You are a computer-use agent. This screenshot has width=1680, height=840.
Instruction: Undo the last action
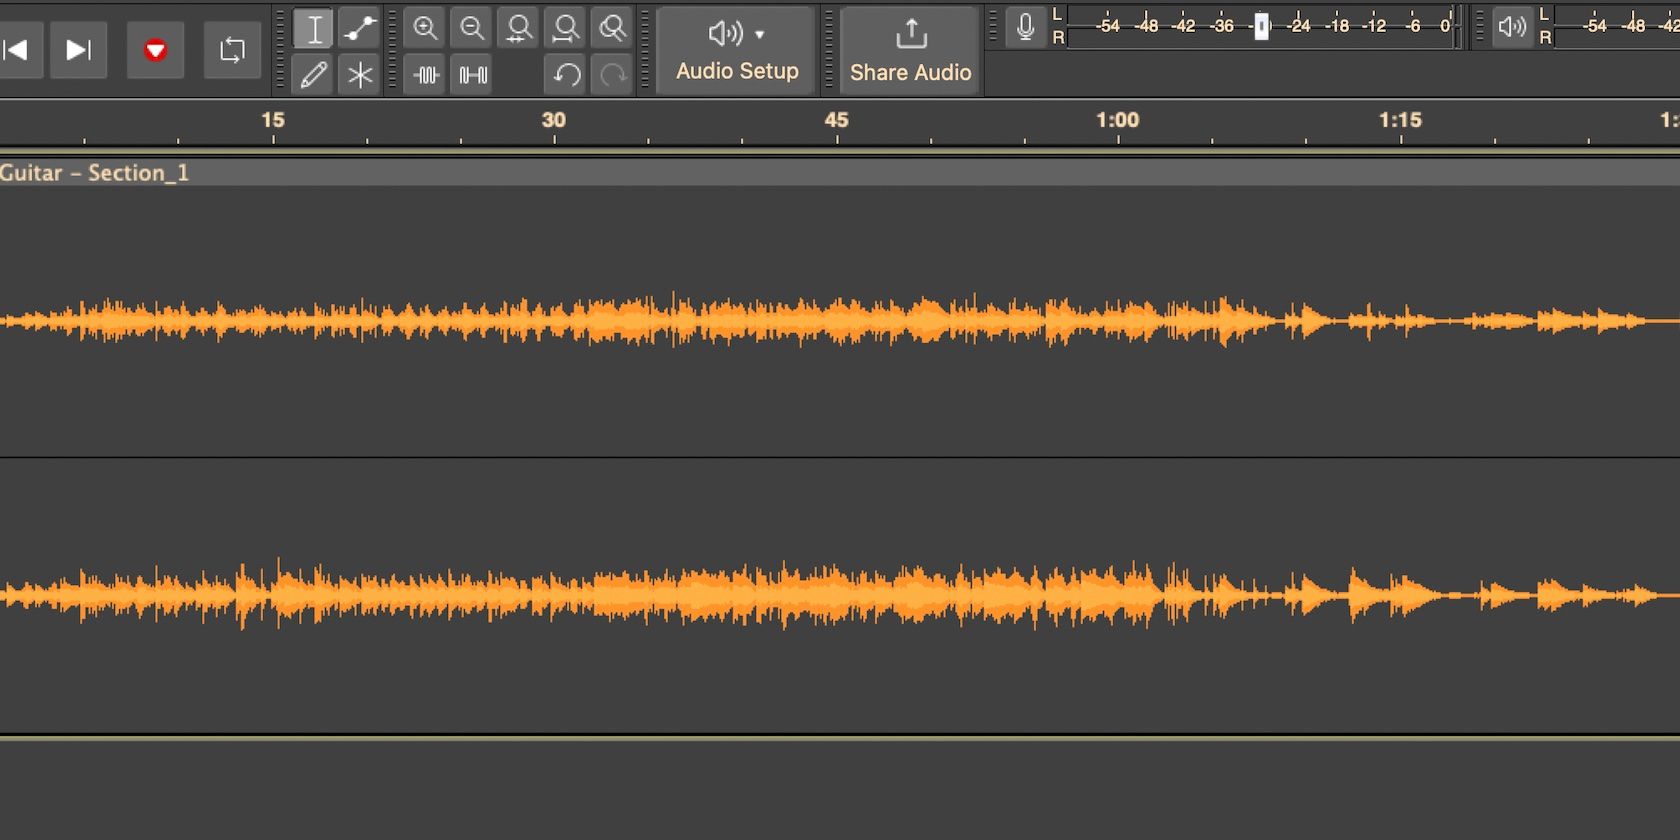pyautogui.click(x=566, y=75)
